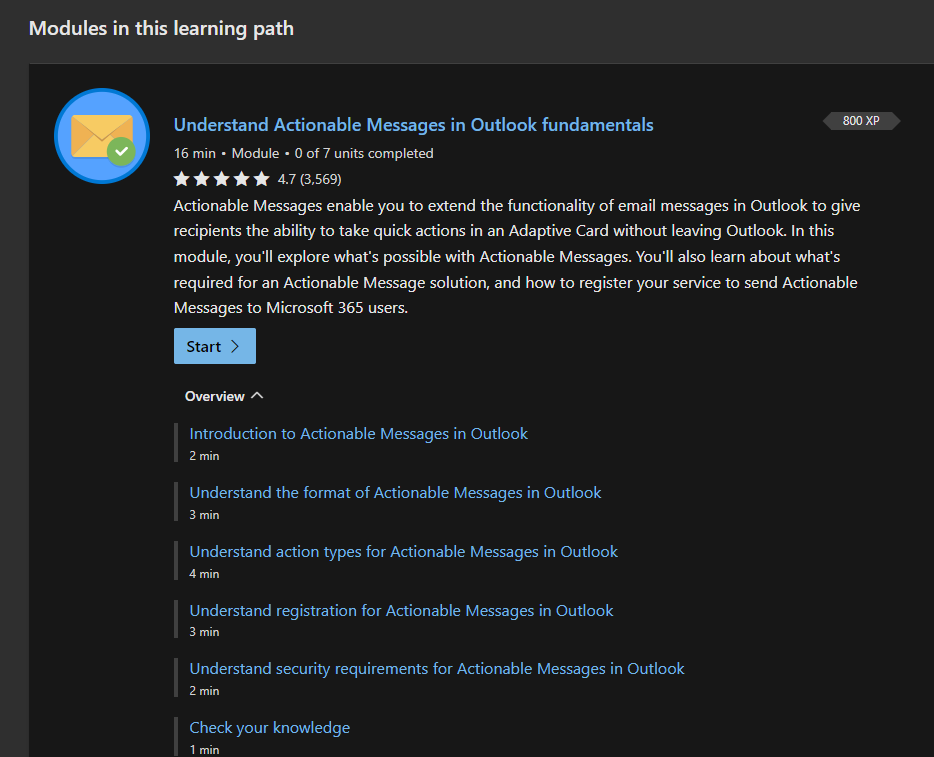Open the module title link
This screenshot has width=934, height=757.
pyautogui.click(x=413, y=125)
